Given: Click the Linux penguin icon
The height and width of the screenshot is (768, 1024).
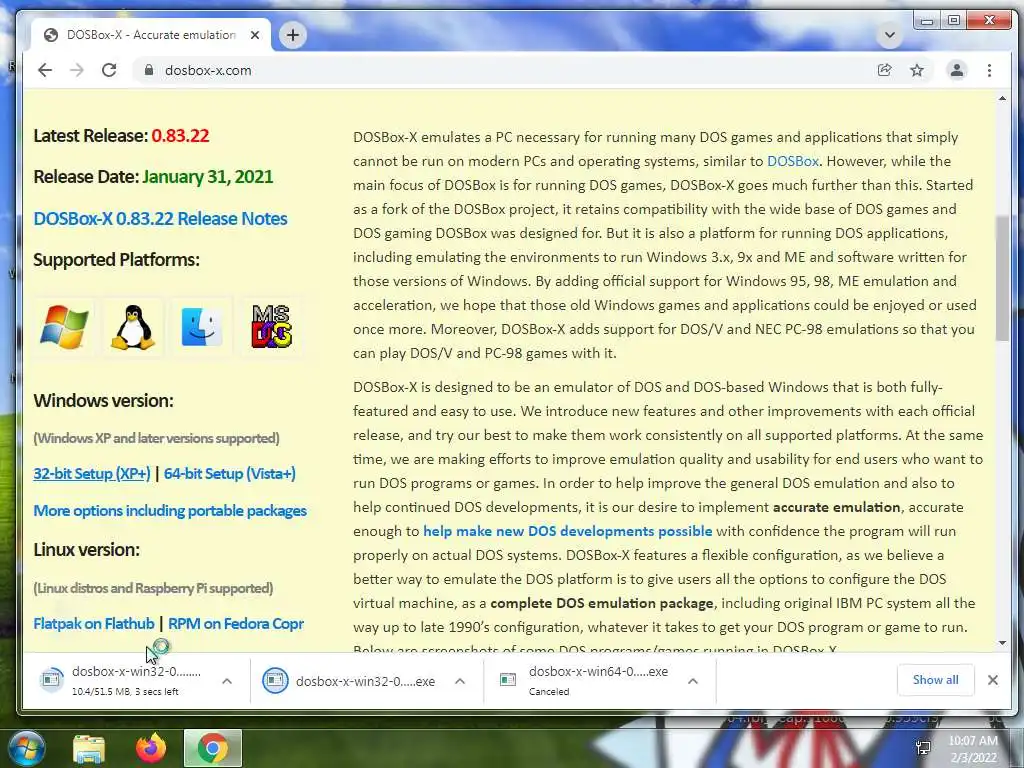Looking at the screenshot, I should [x=133, y=327].
